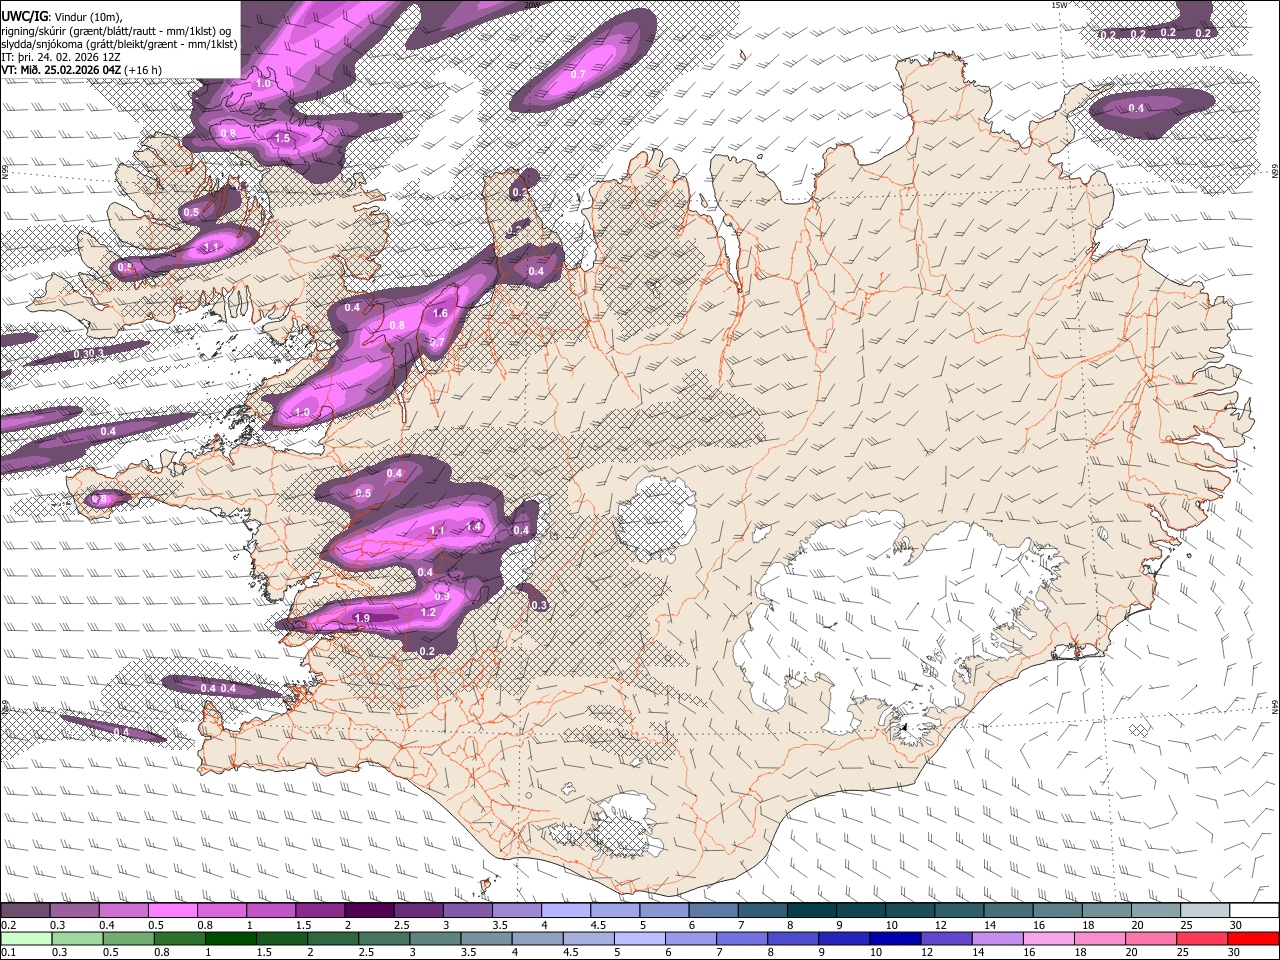
Task: Click the 1.5 purple swatch in snow legend
Action: coord(320,911)
